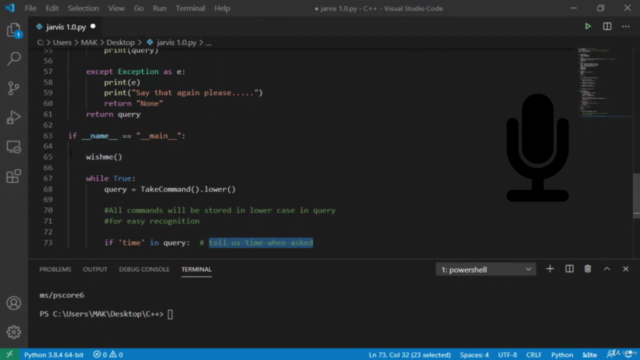
Task: Split the terminal panel
Action: pyautogui.click(x=569, y=269)
